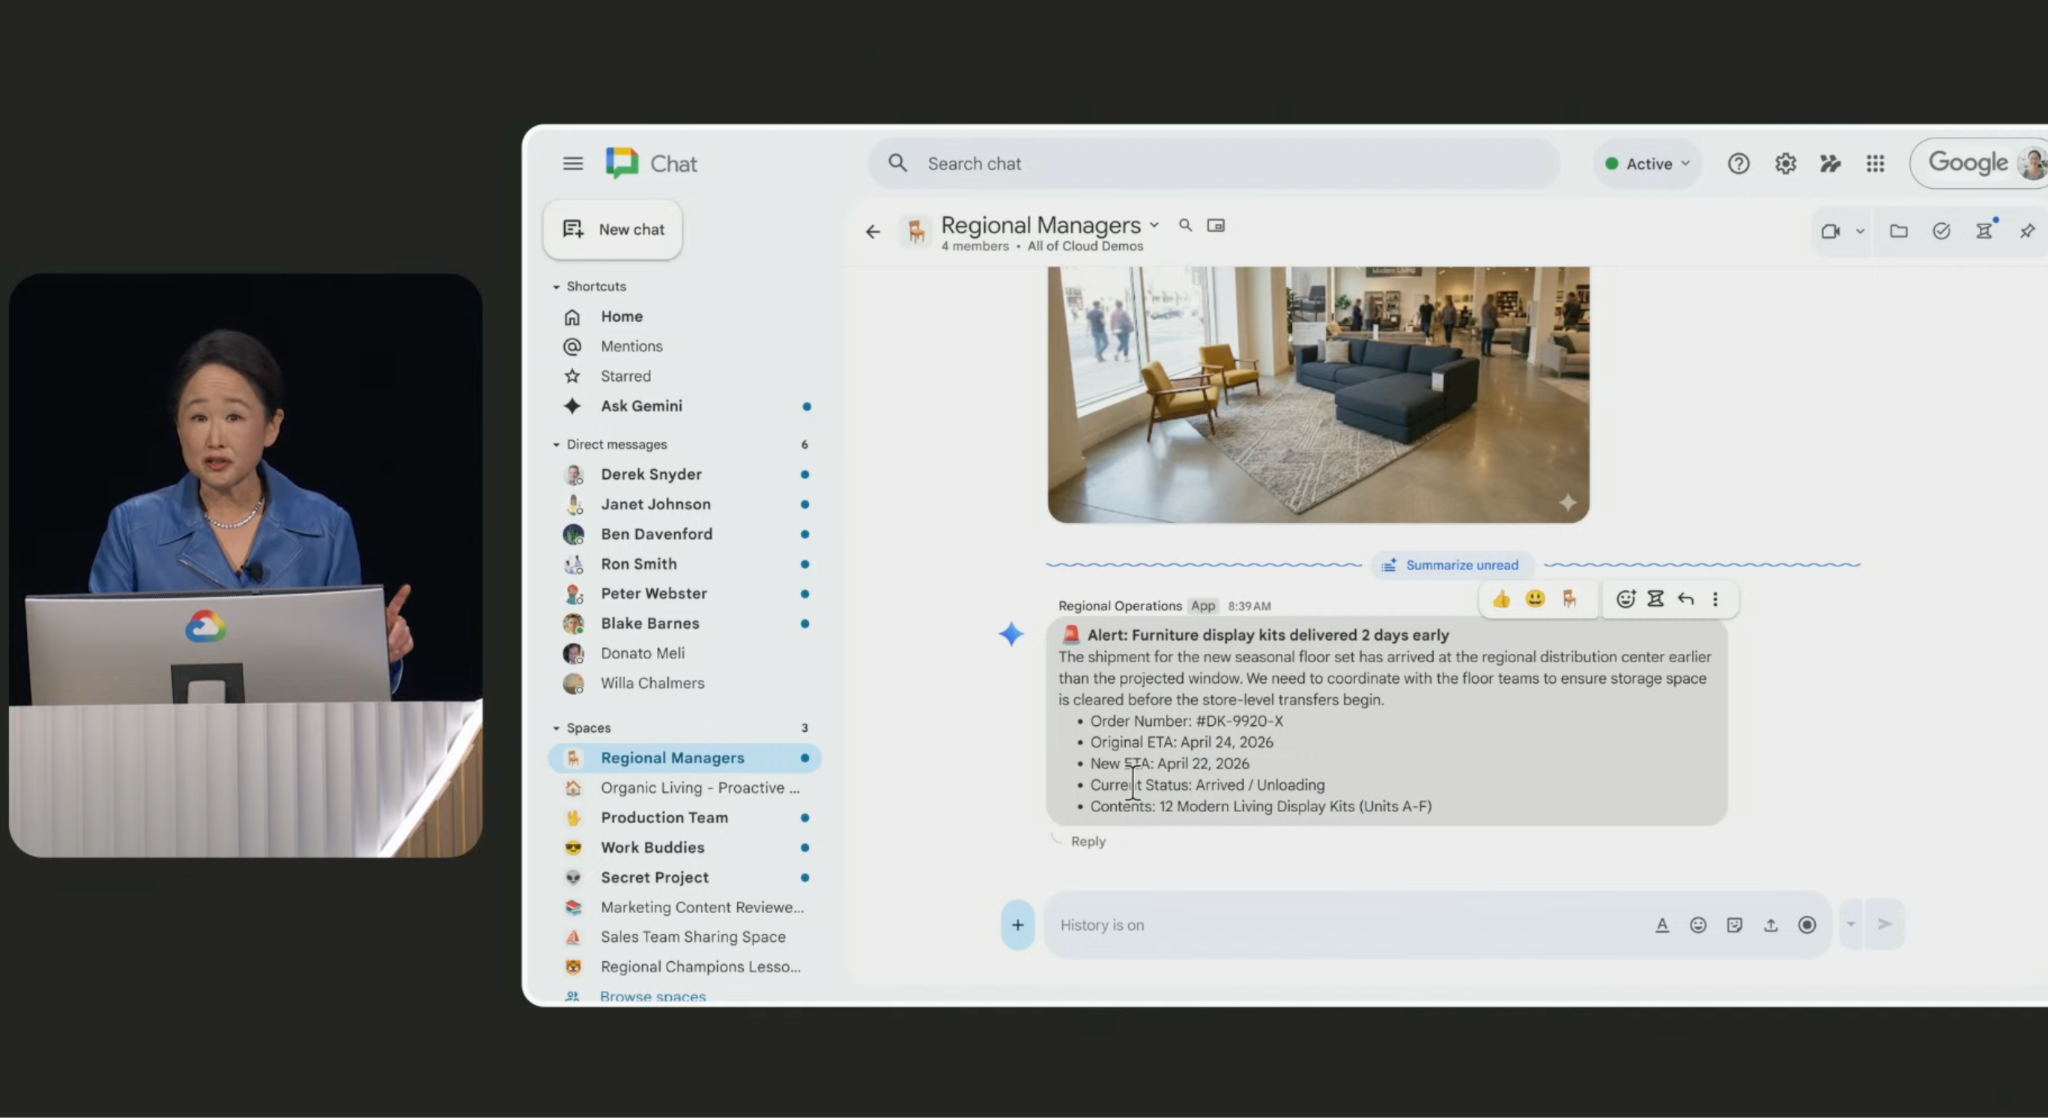The width and height of the screenshot is (2048, 1118).
Task: Open the Google apps grid launcher
Action: [x=1875, y=163]
